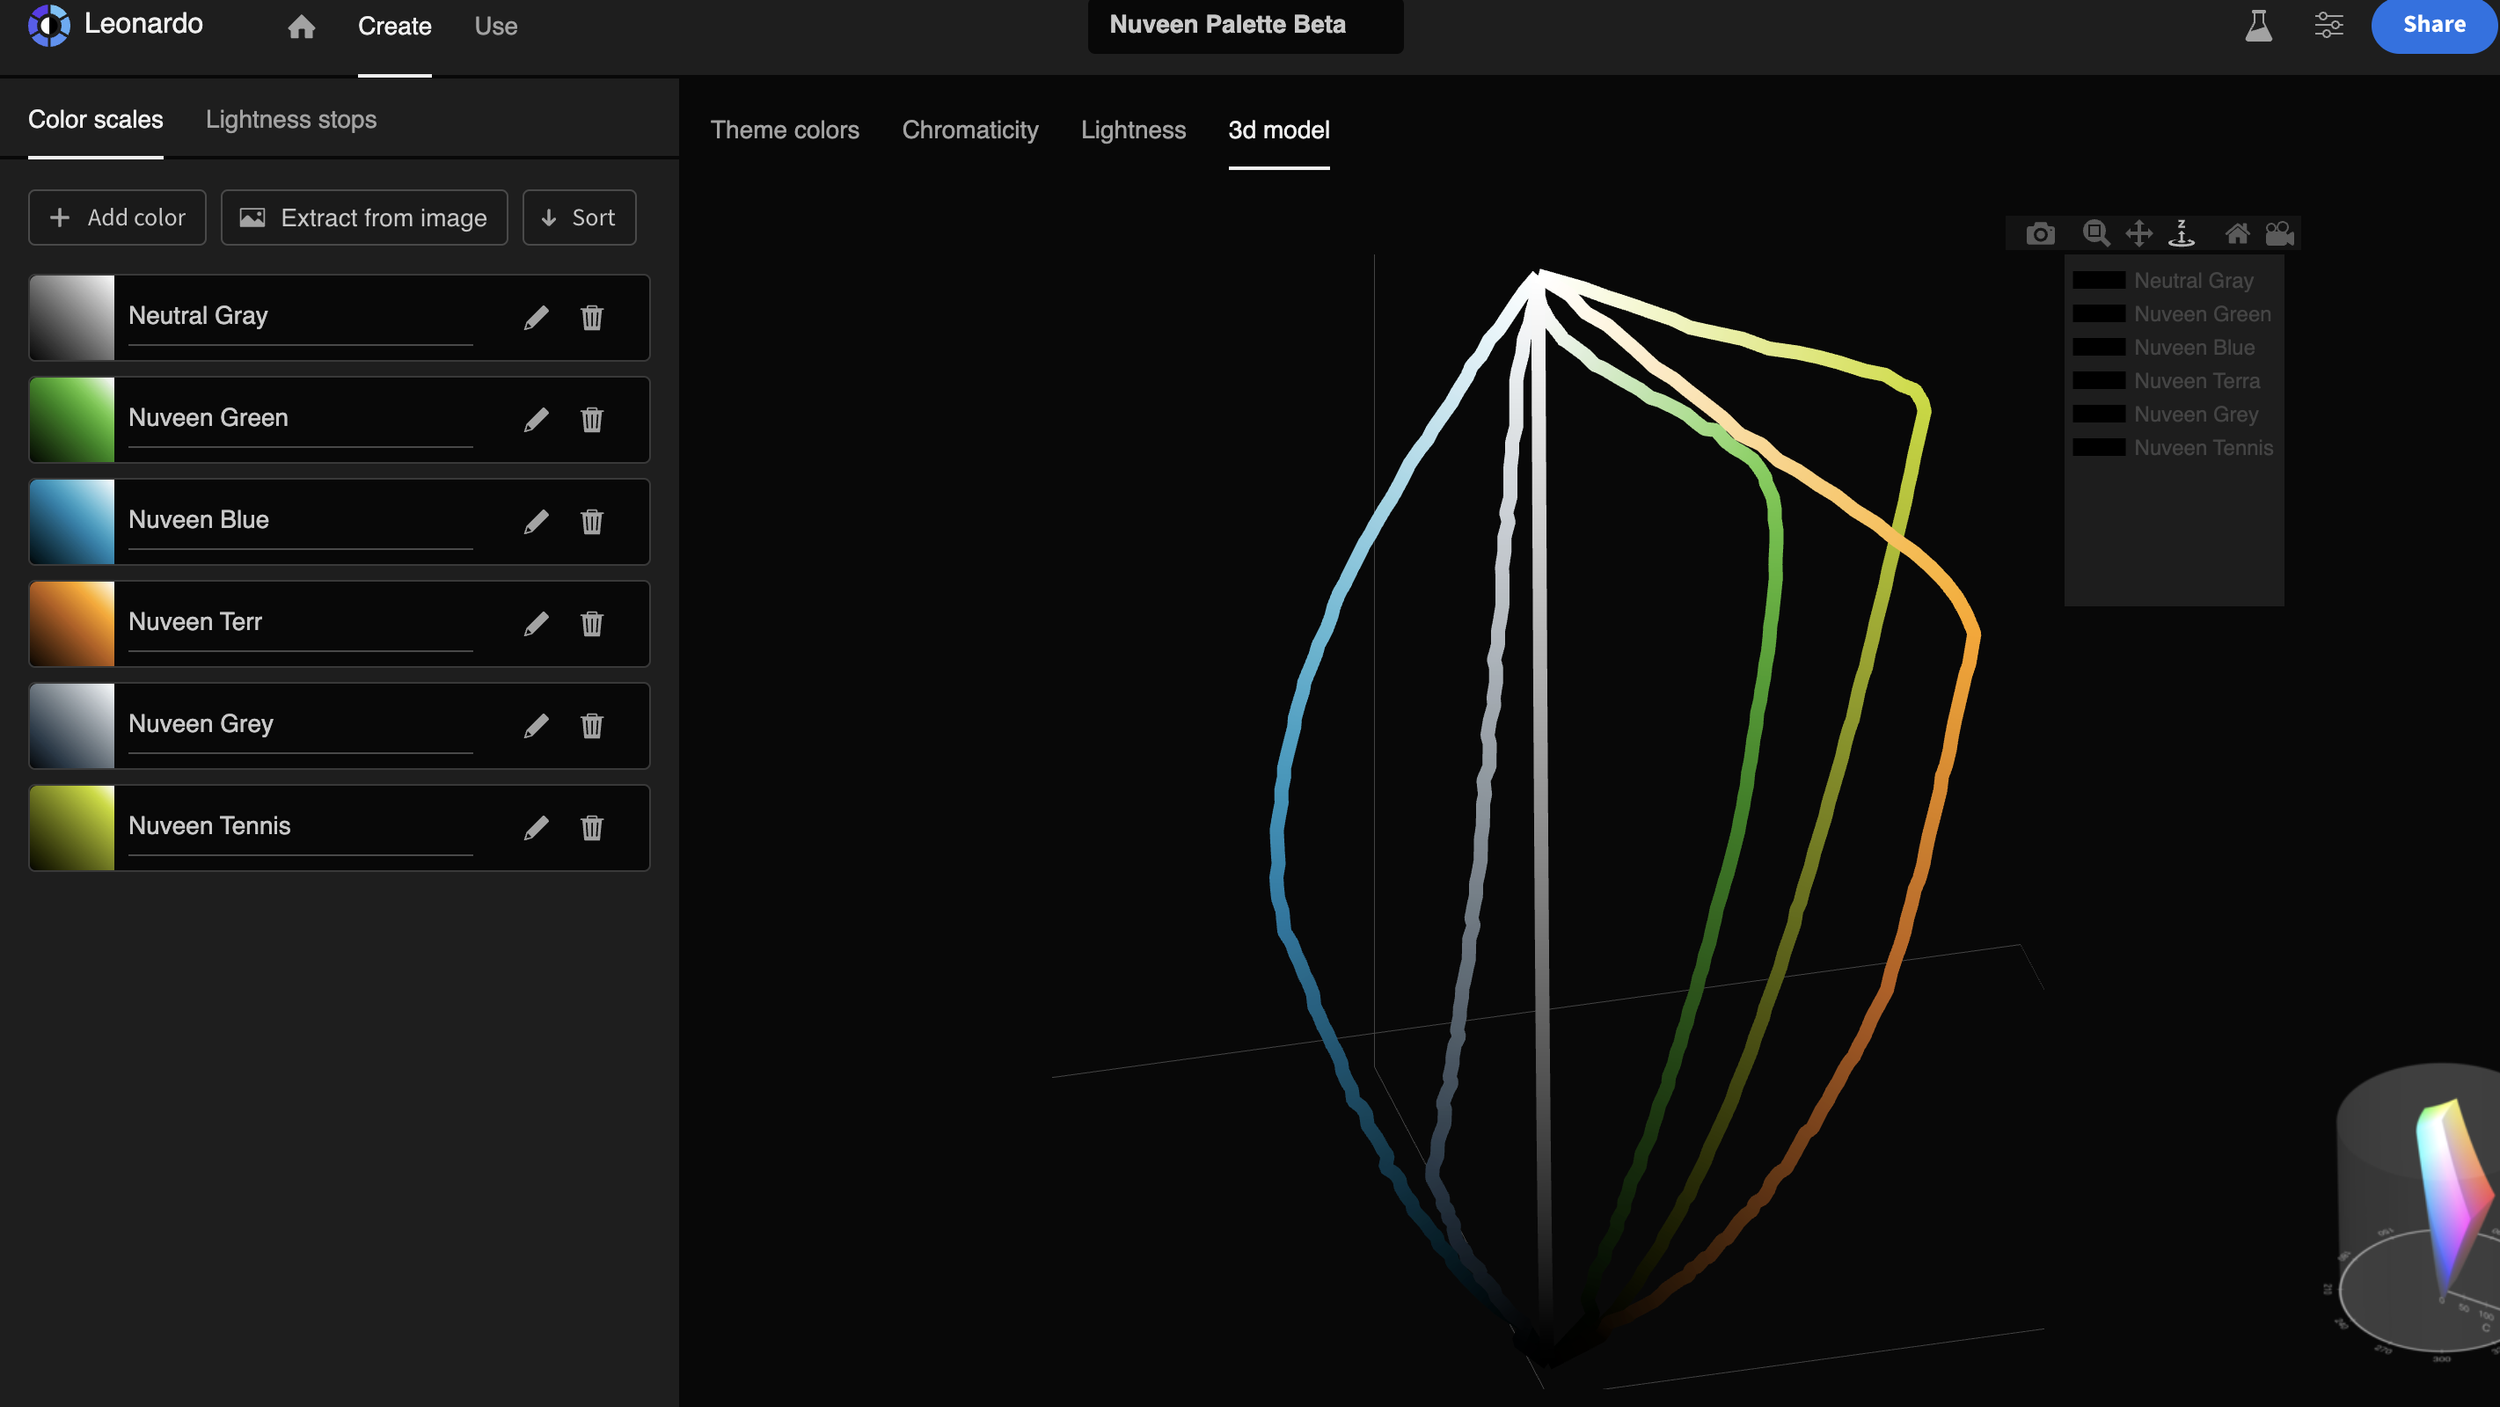
Task: Delete the Nuveen Blue scale
Action: click(x=592, y=521)
